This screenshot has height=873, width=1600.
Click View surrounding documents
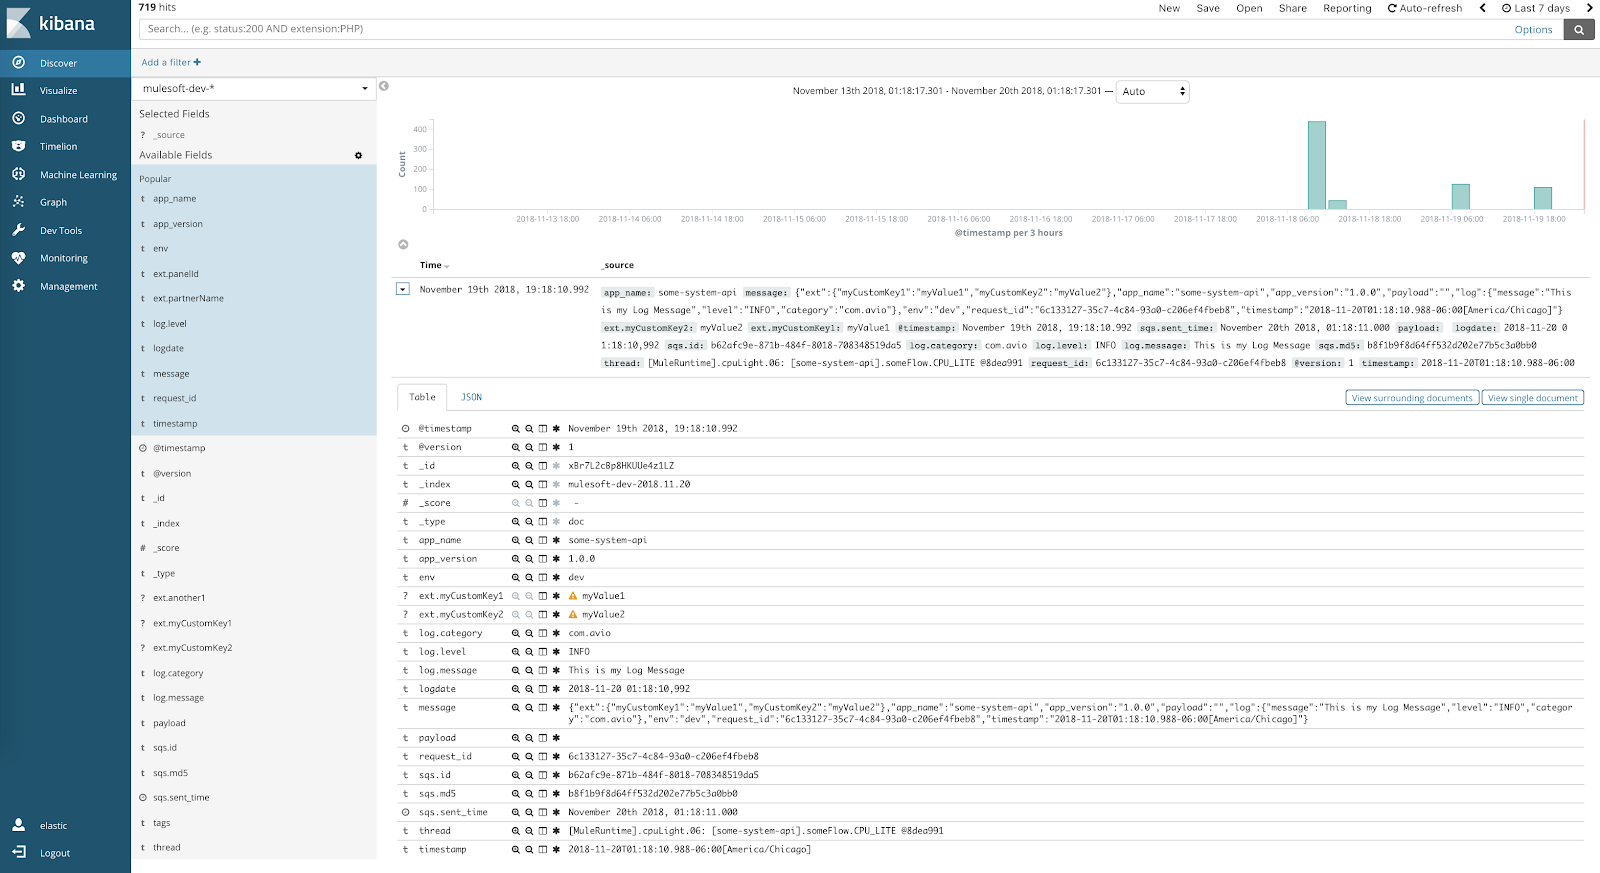click(x=1411, y=398)
